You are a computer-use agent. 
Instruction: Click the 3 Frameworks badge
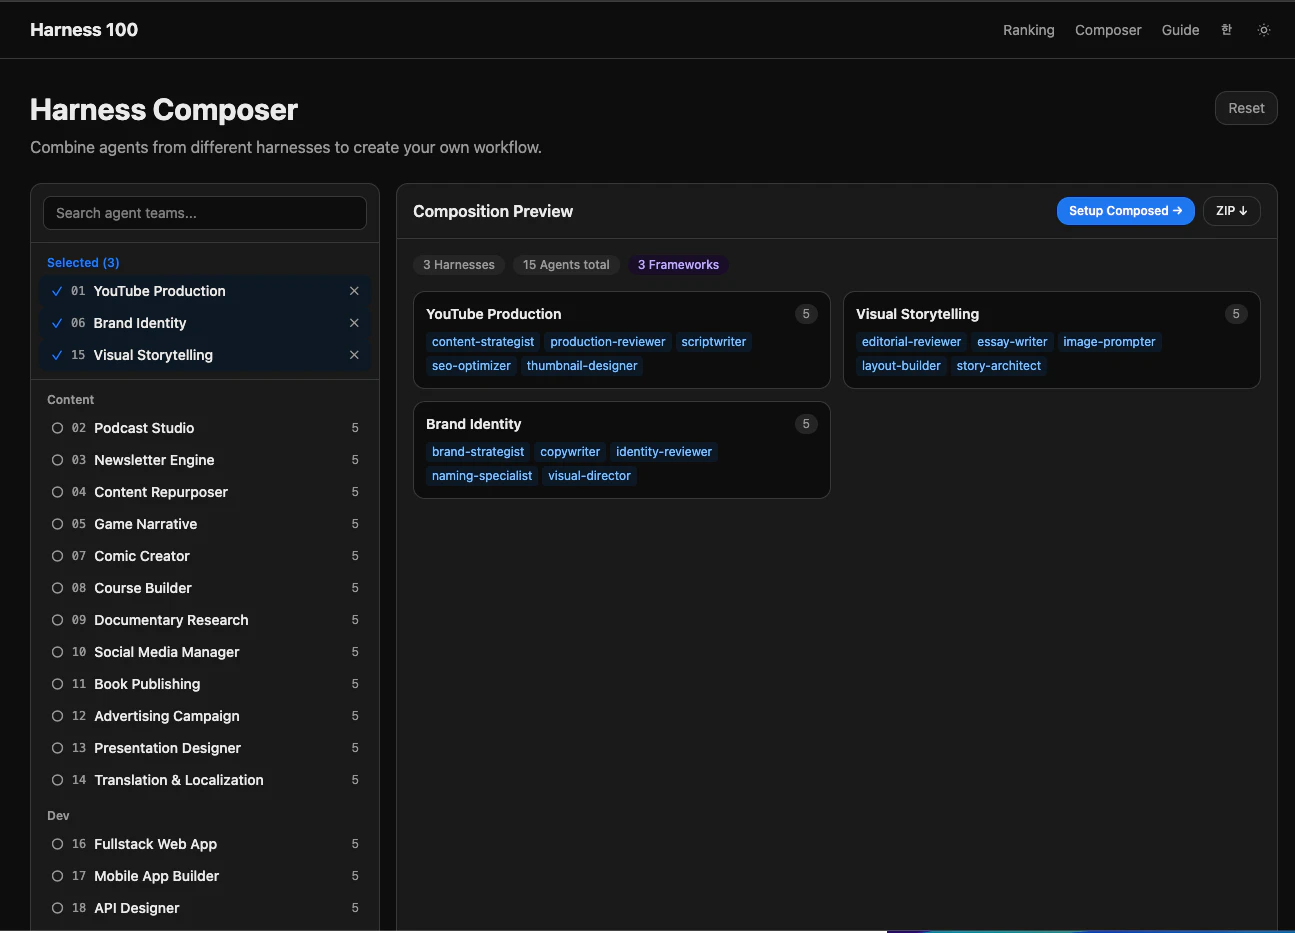click(x=678, y=265)
